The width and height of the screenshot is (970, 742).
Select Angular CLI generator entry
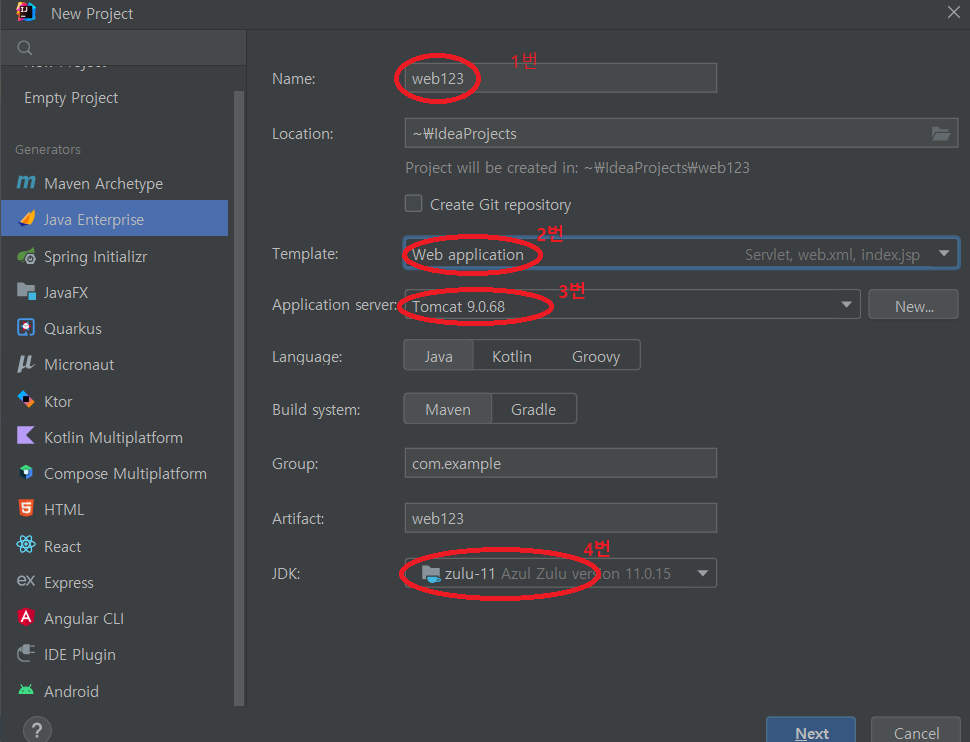tap(114, 618)
